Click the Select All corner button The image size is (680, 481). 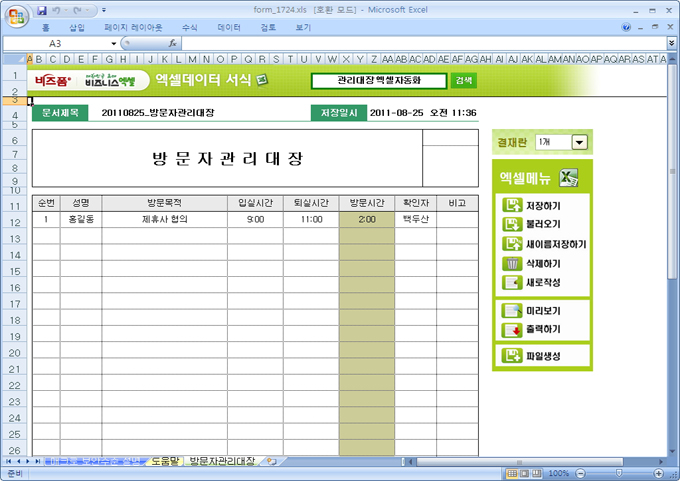coord(15,59)
